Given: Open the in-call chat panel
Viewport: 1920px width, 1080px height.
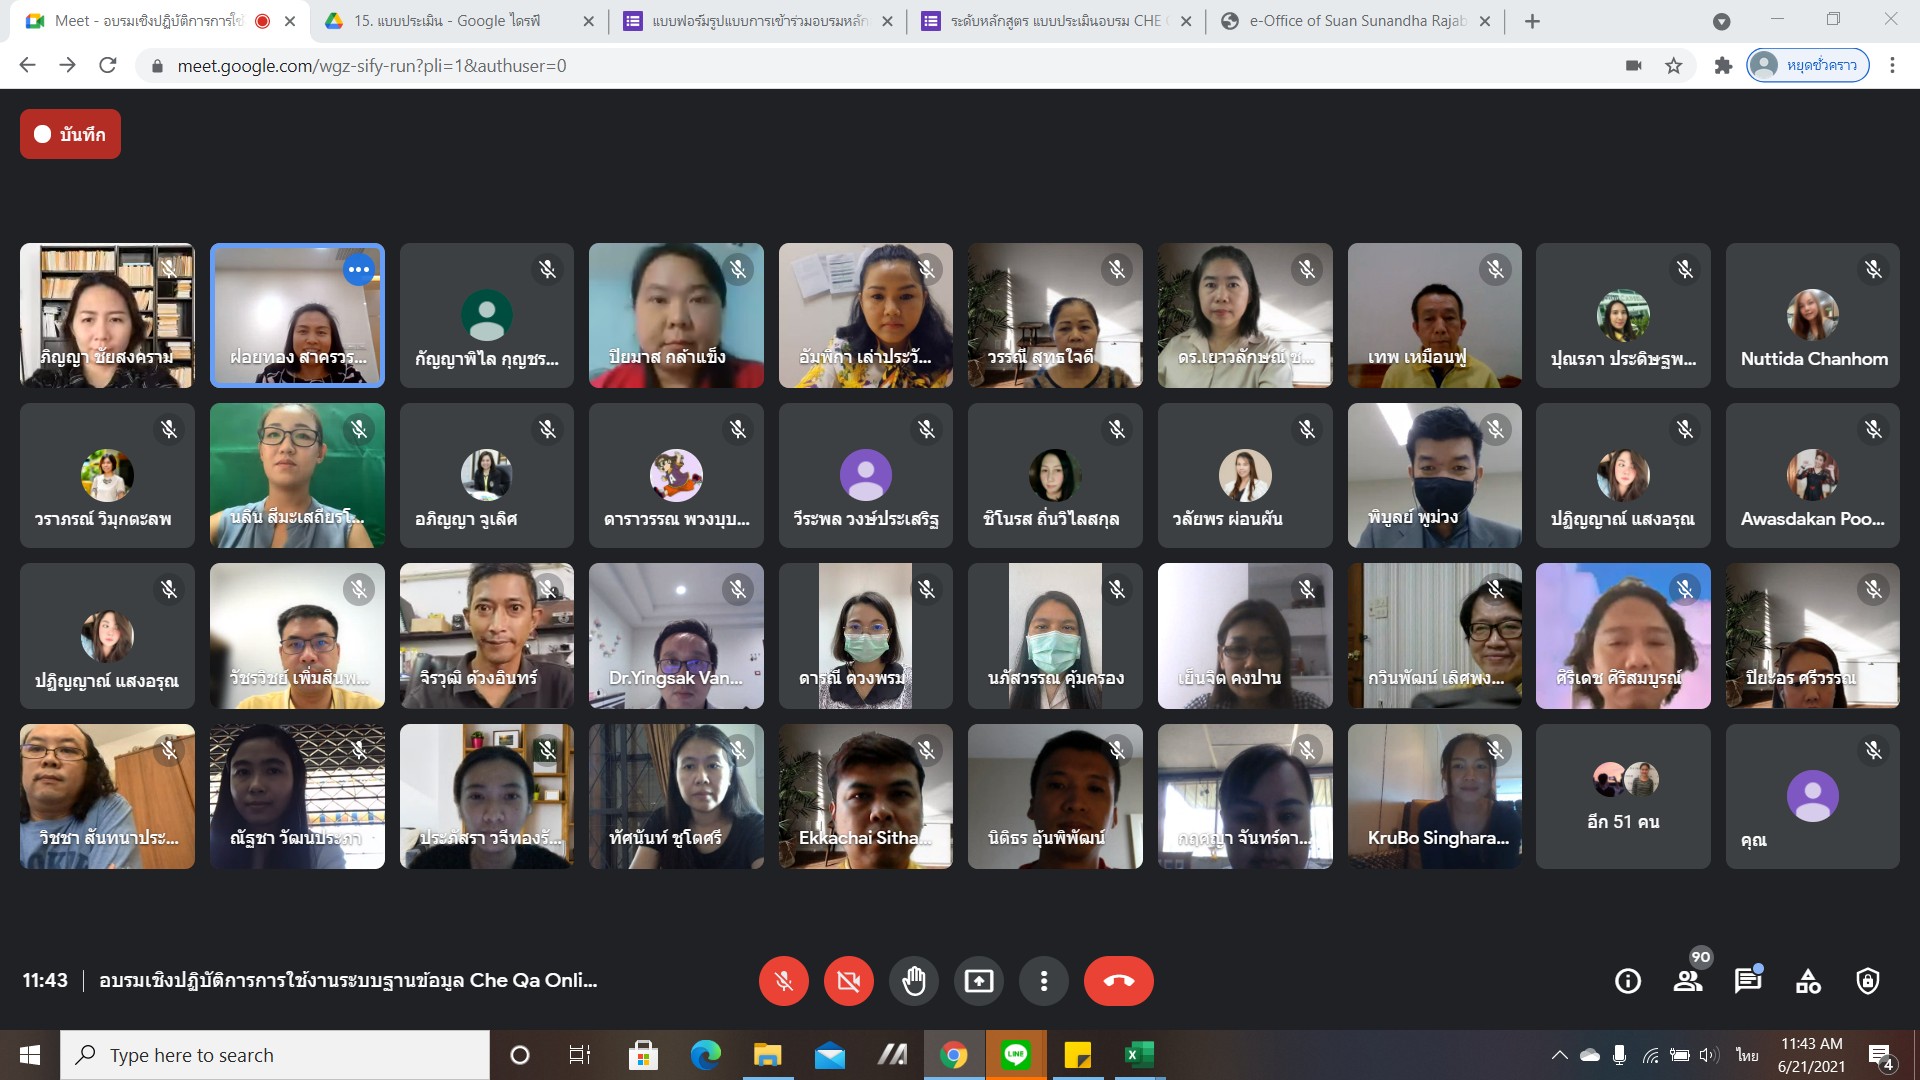Looking at the screenshot, I should pyautogui.click(x=1747, y=981).
